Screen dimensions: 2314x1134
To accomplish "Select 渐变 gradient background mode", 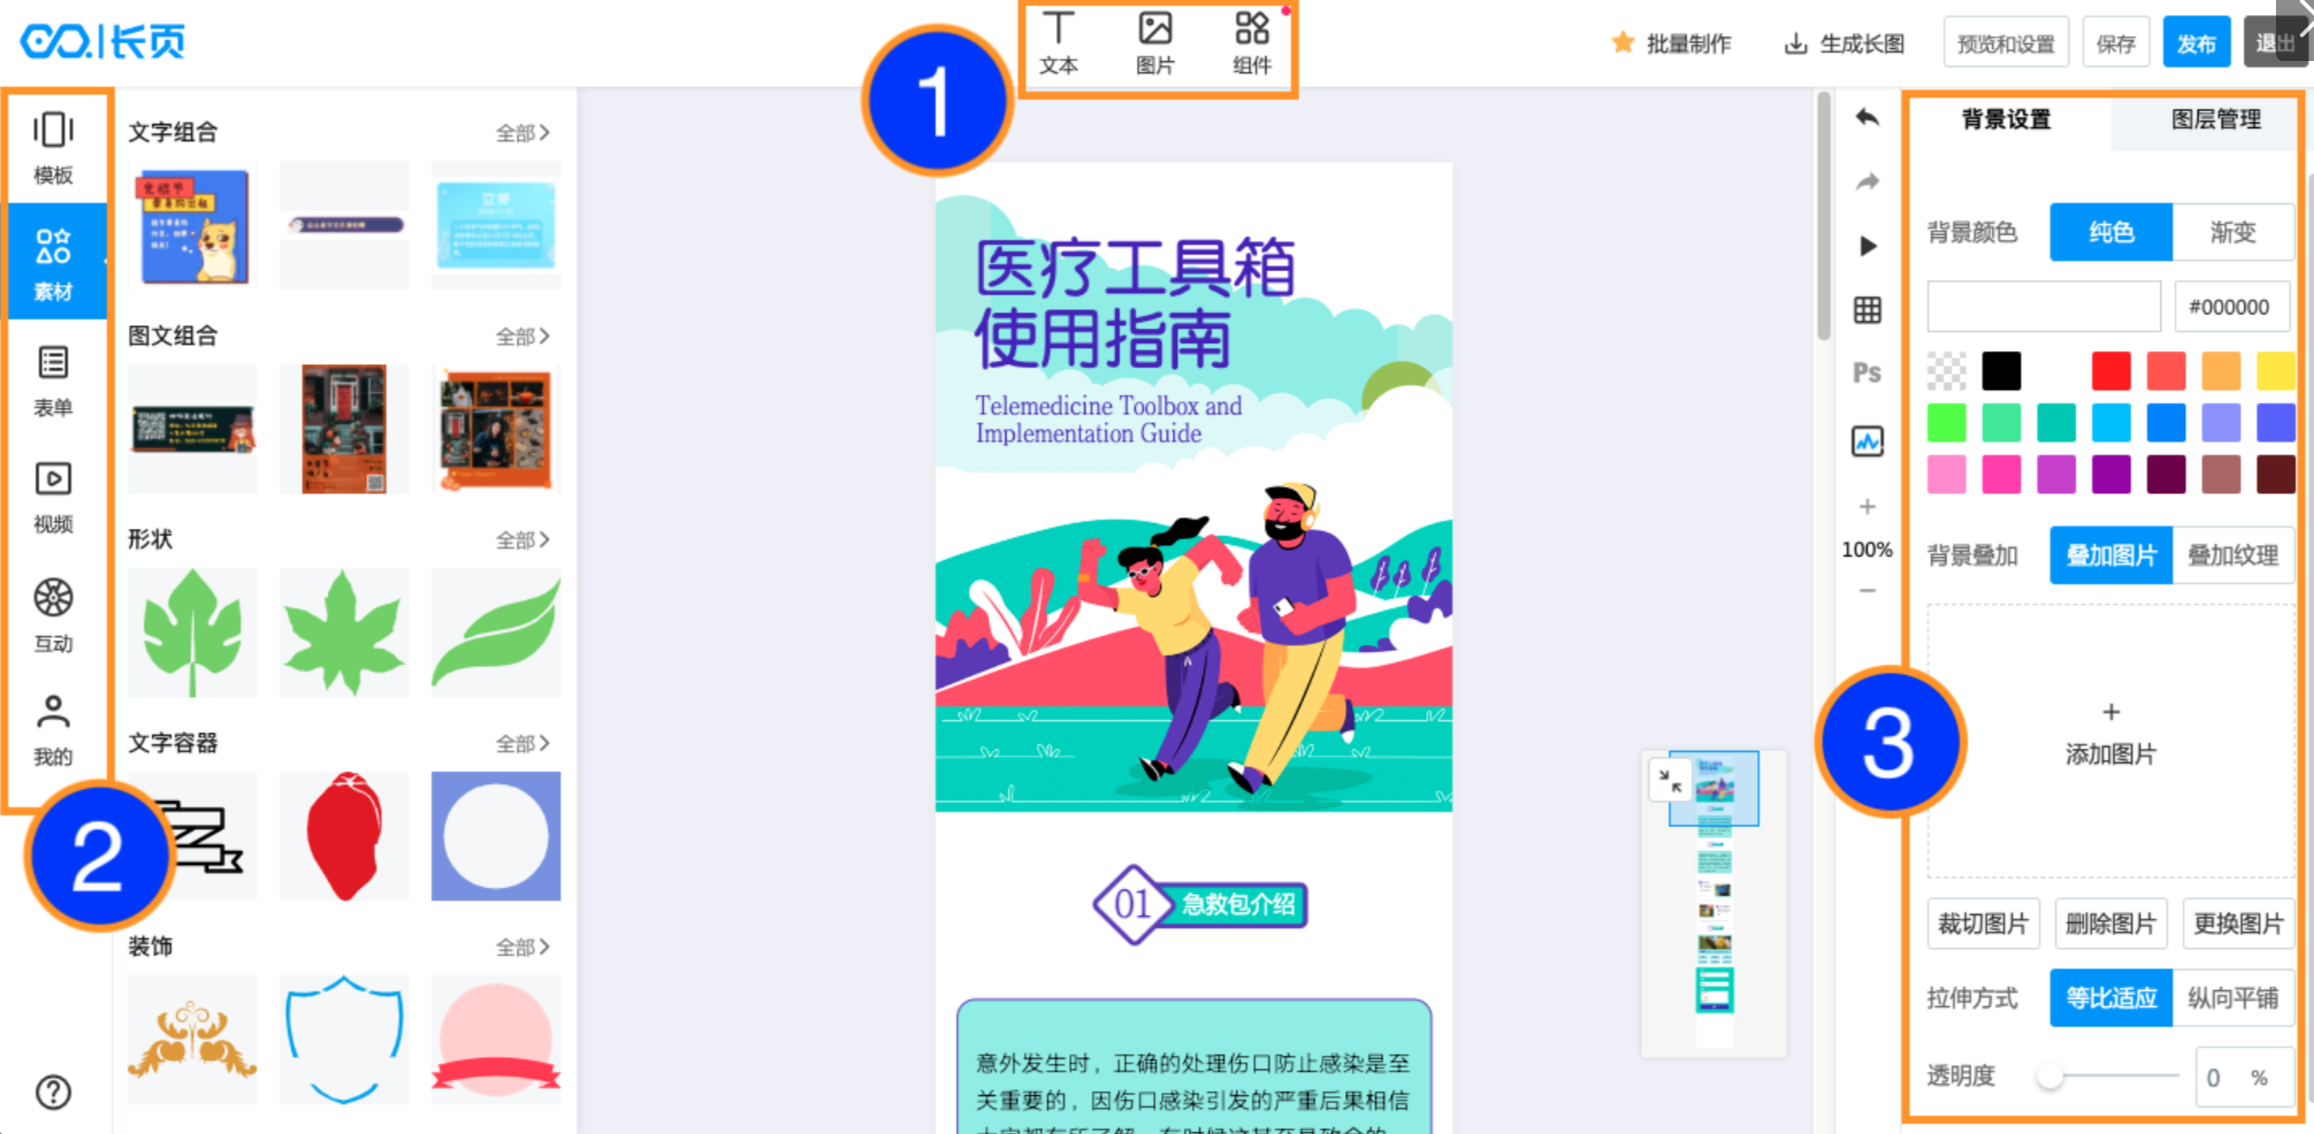I will (2232, 232).
